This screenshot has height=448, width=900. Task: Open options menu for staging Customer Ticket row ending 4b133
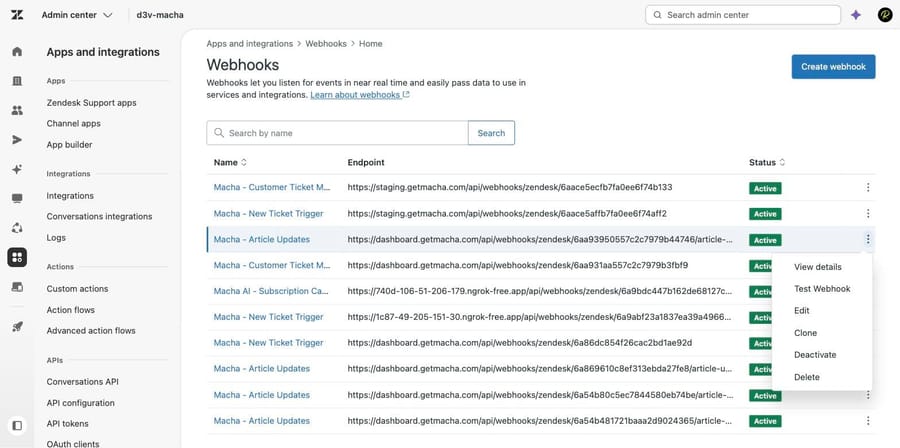tap(868, 188)
